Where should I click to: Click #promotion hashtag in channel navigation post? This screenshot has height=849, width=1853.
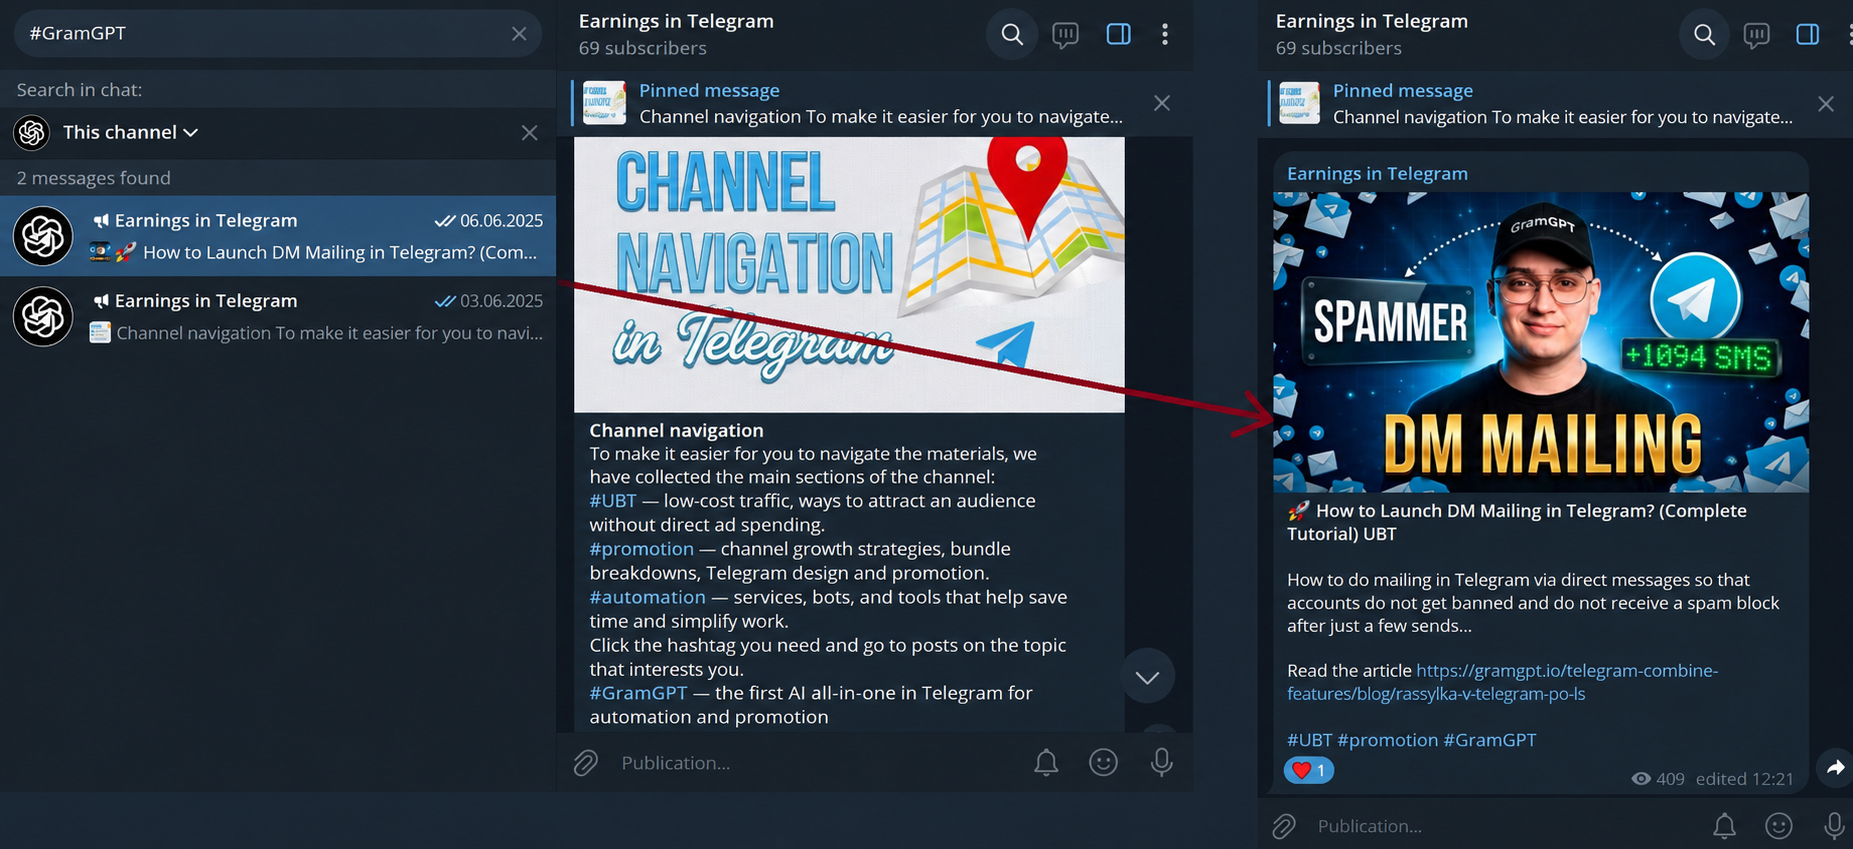(641, 549)
